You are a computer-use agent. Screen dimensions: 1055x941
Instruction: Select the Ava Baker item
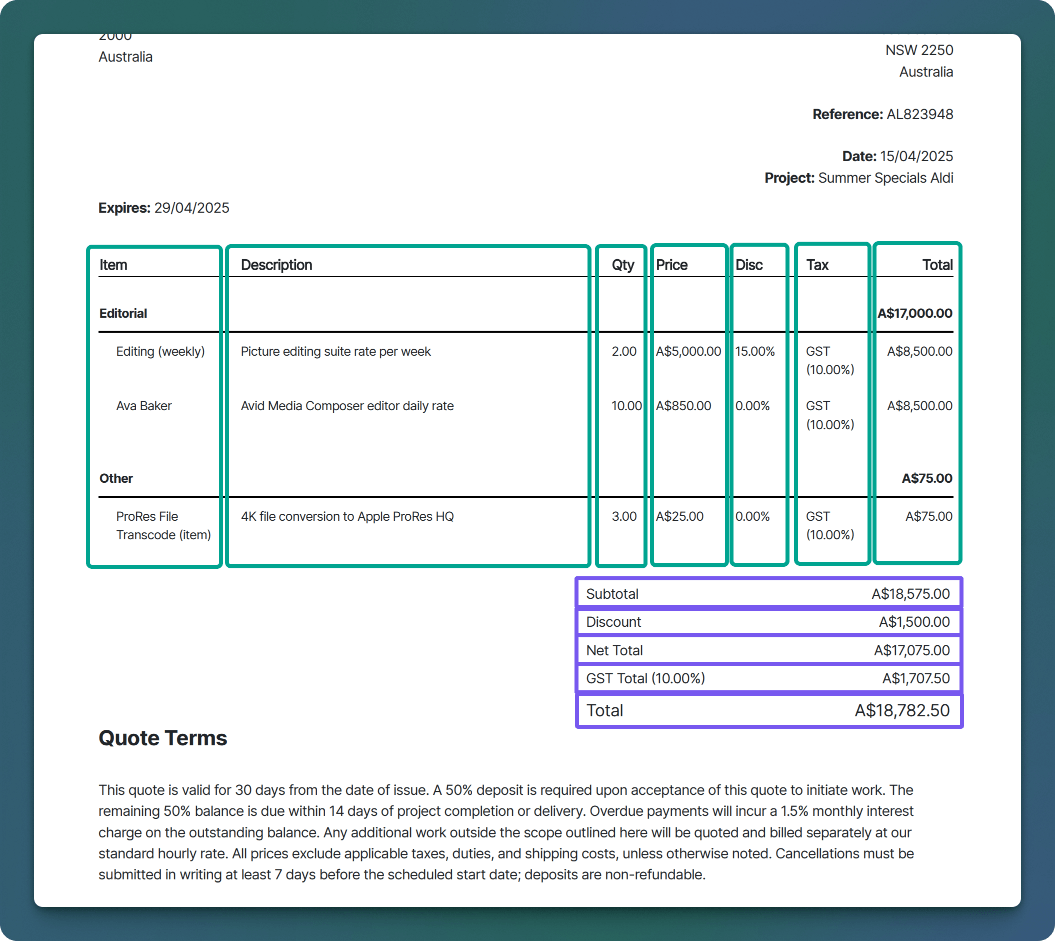(144, 406)
